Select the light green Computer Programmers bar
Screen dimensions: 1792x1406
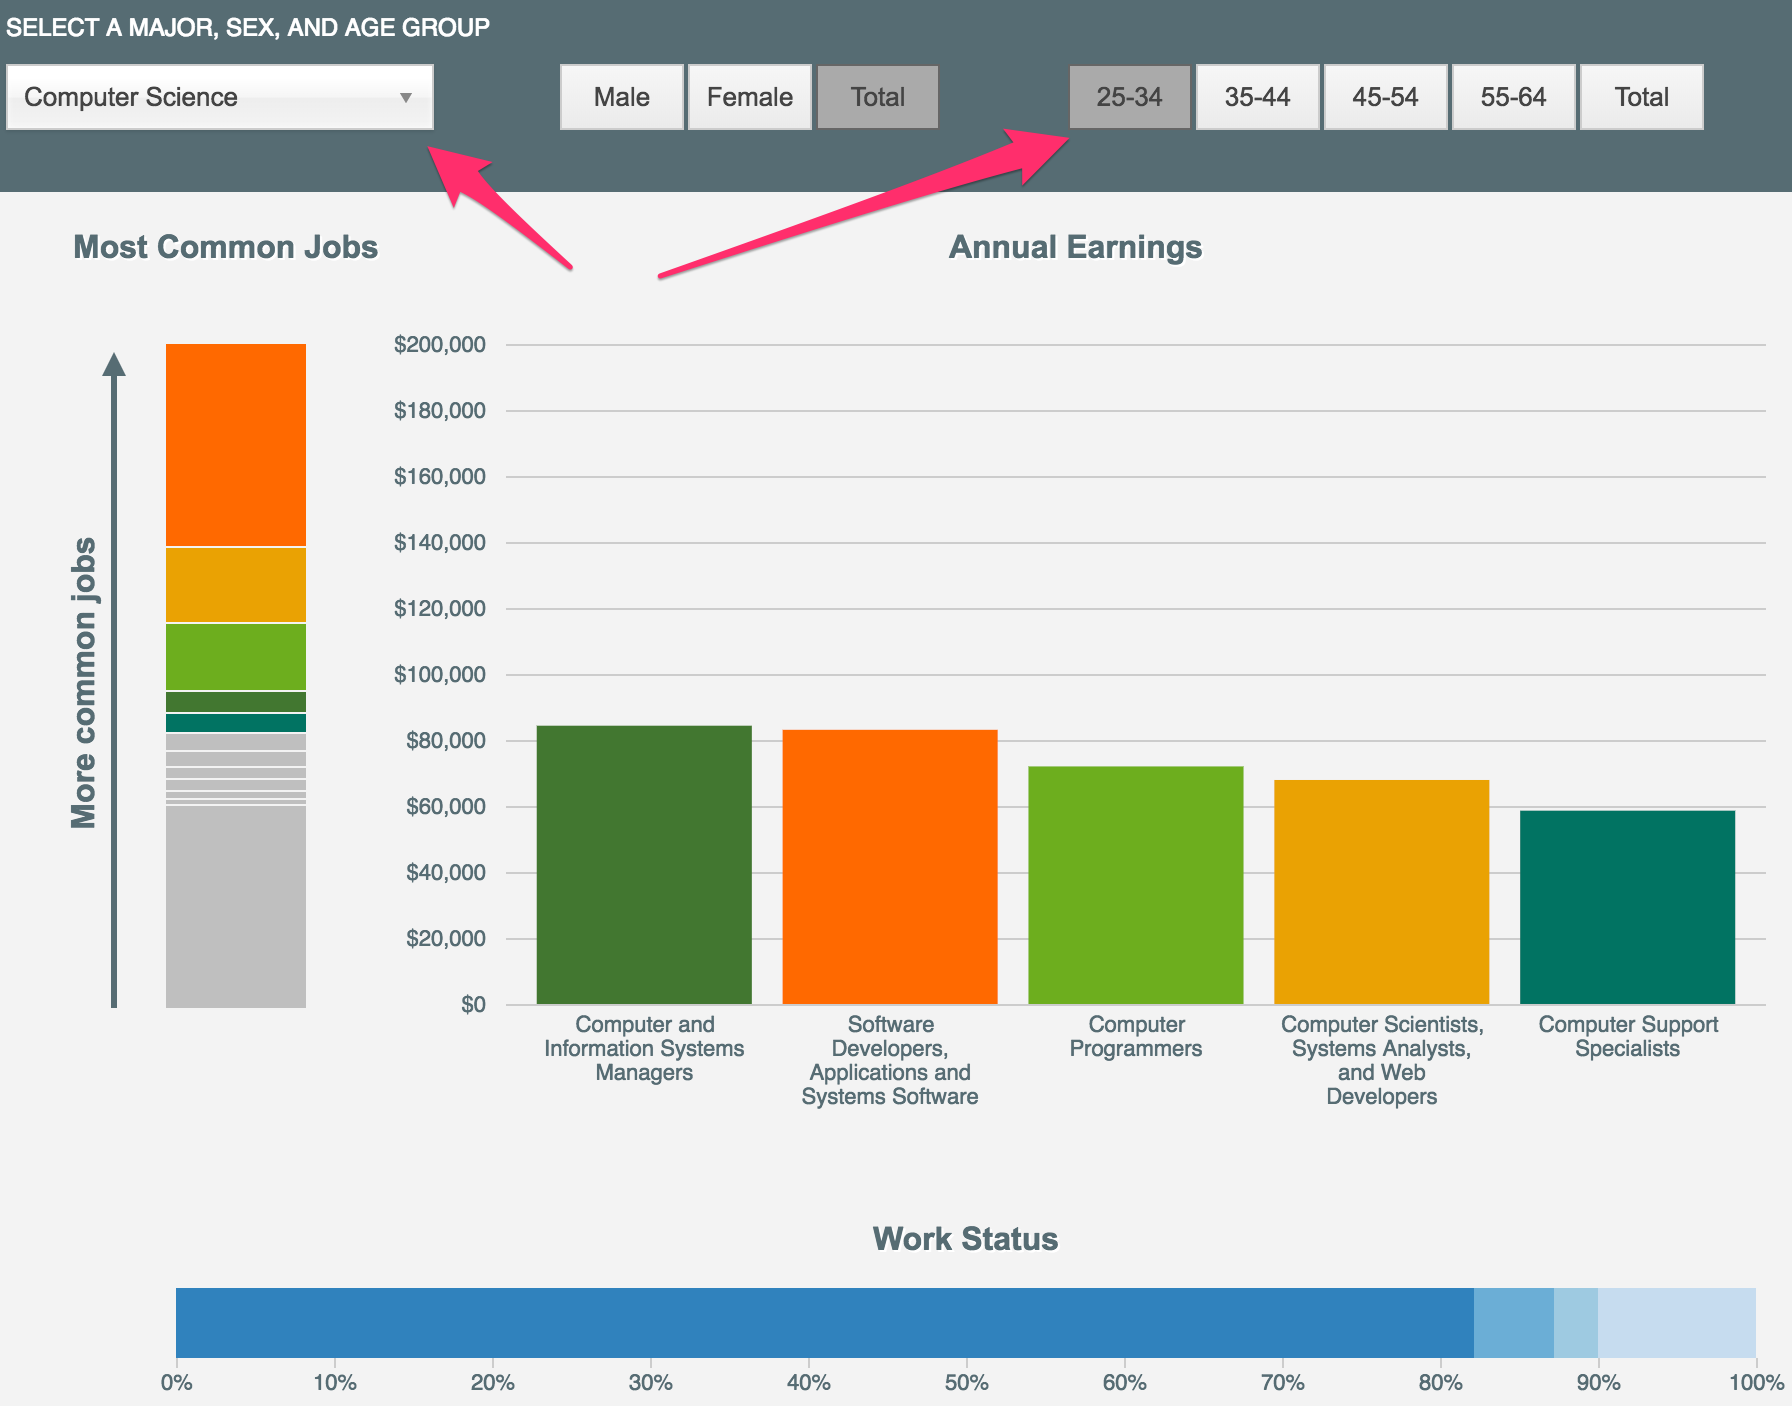pos(1136,885)
